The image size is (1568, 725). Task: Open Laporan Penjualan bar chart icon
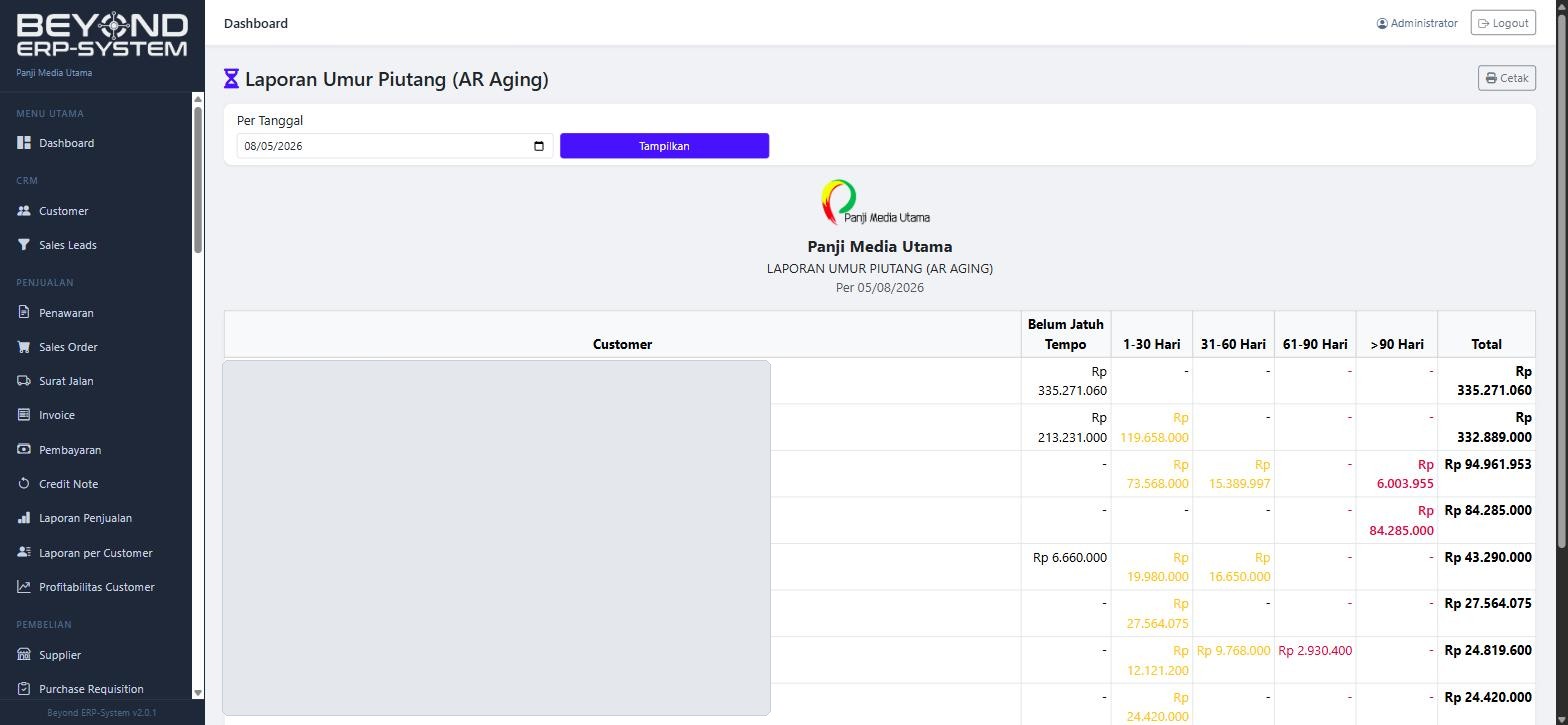[24, 518]
